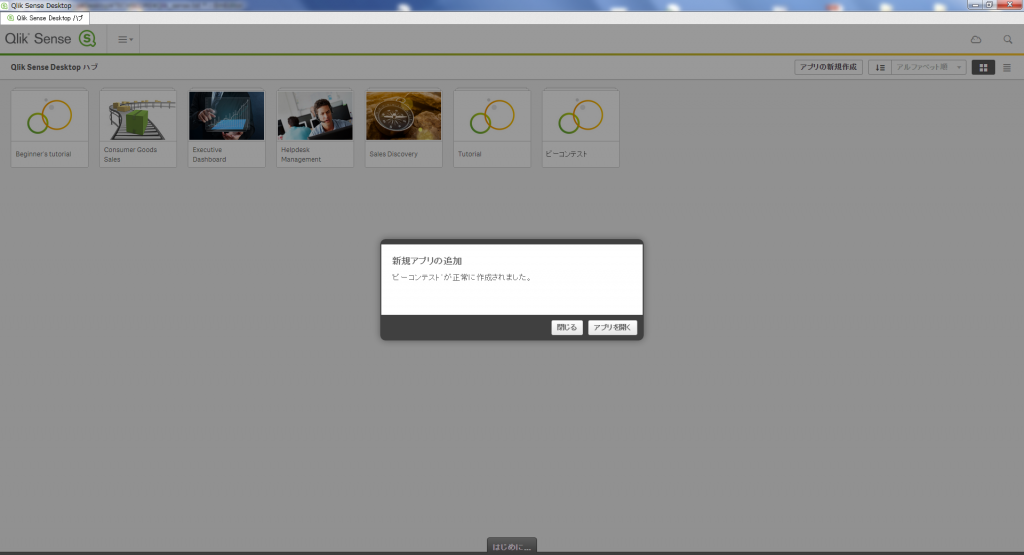Expand the アルファベット順 sort dropdown
This screenshot has height=555, width=1024.
click(929, 67)
